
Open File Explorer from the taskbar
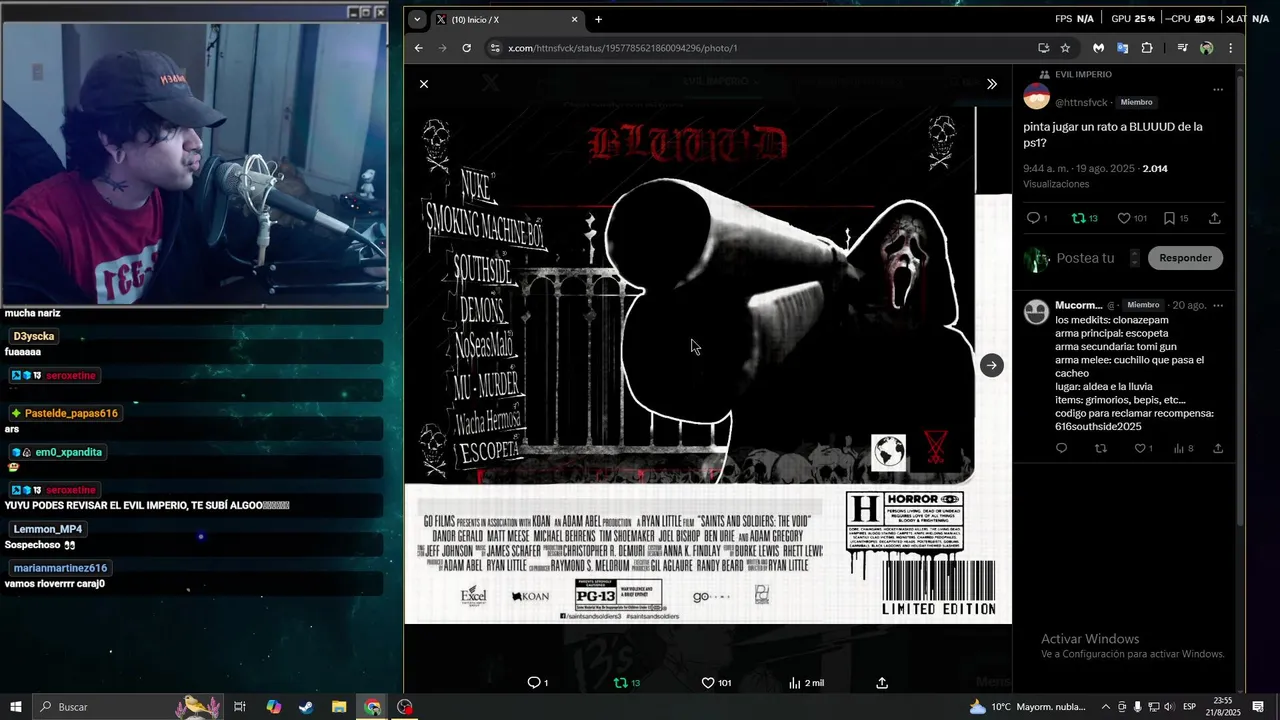[x=339, y=707]
